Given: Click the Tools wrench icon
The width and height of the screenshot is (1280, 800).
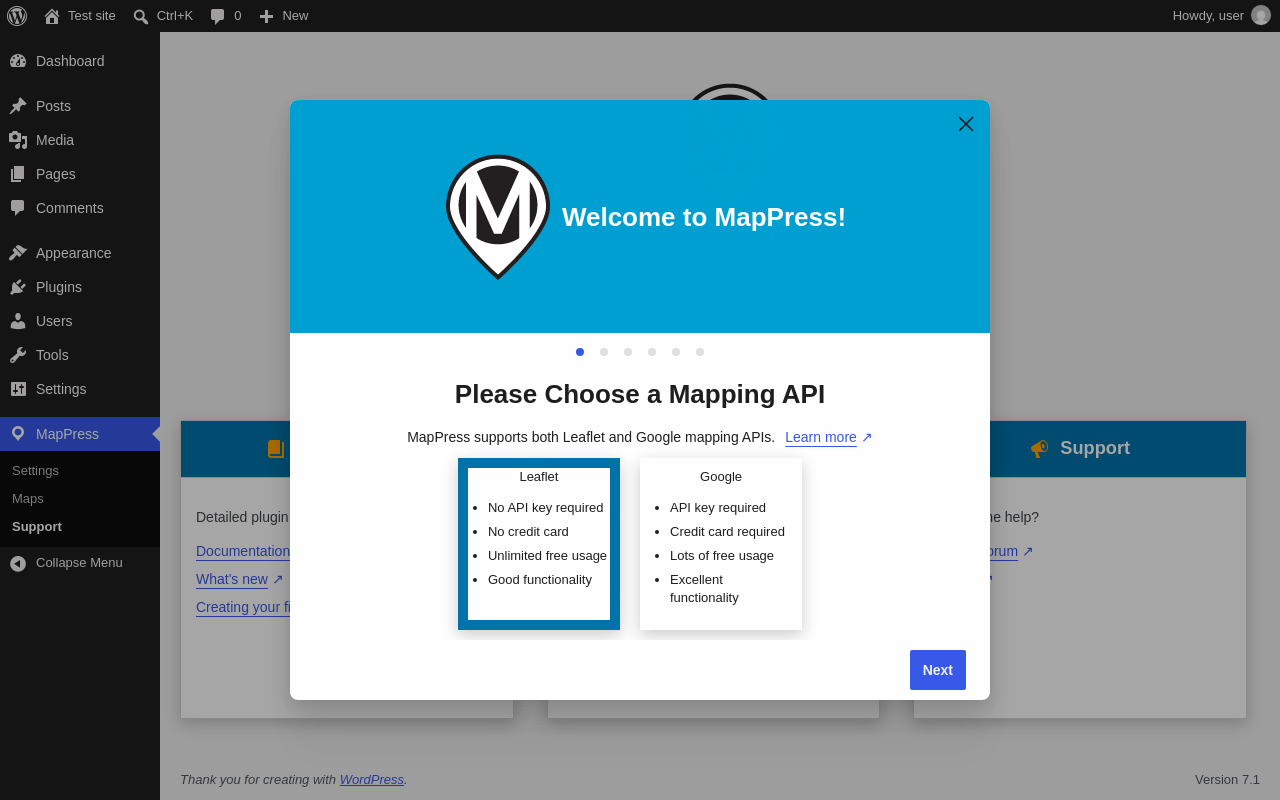Looking at the screenshot, I should (18, 355).
